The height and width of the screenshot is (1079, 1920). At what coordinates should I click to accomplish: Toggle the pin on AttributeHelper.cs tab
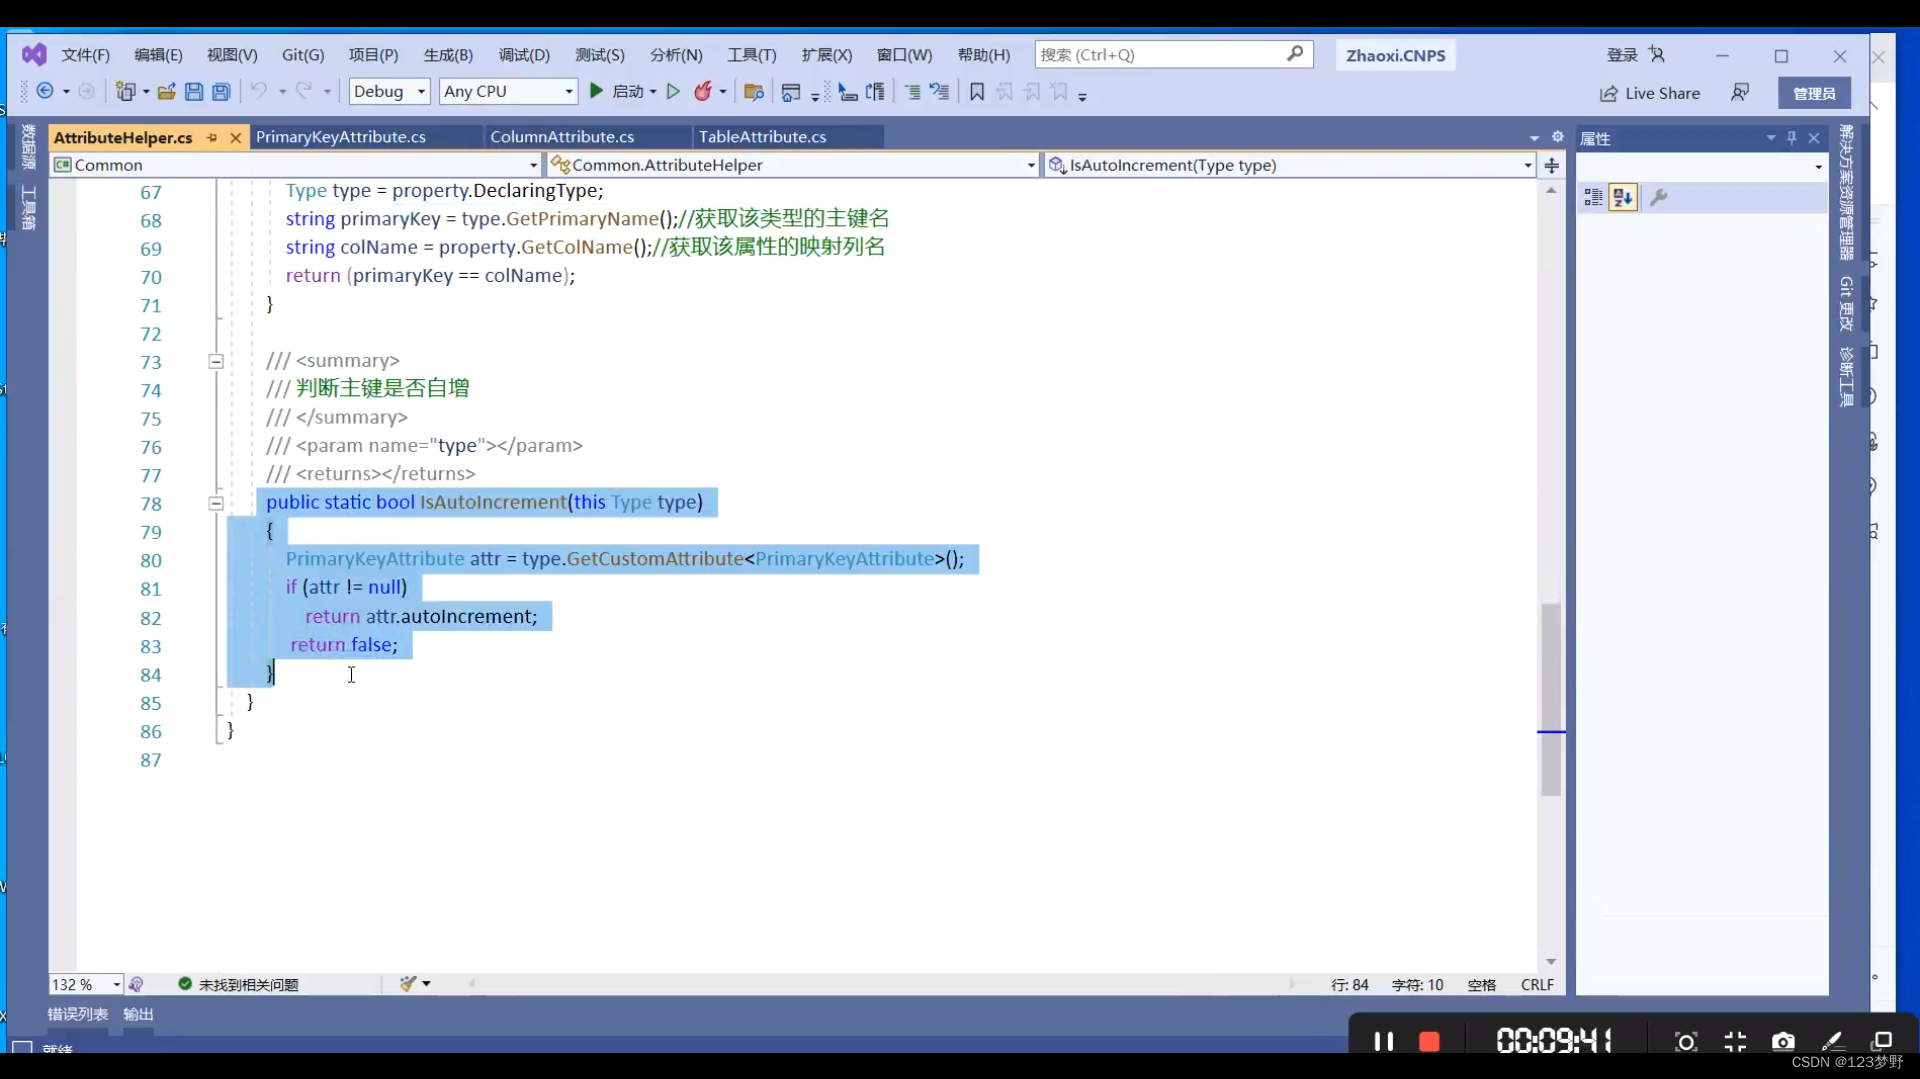click(212, 137)
